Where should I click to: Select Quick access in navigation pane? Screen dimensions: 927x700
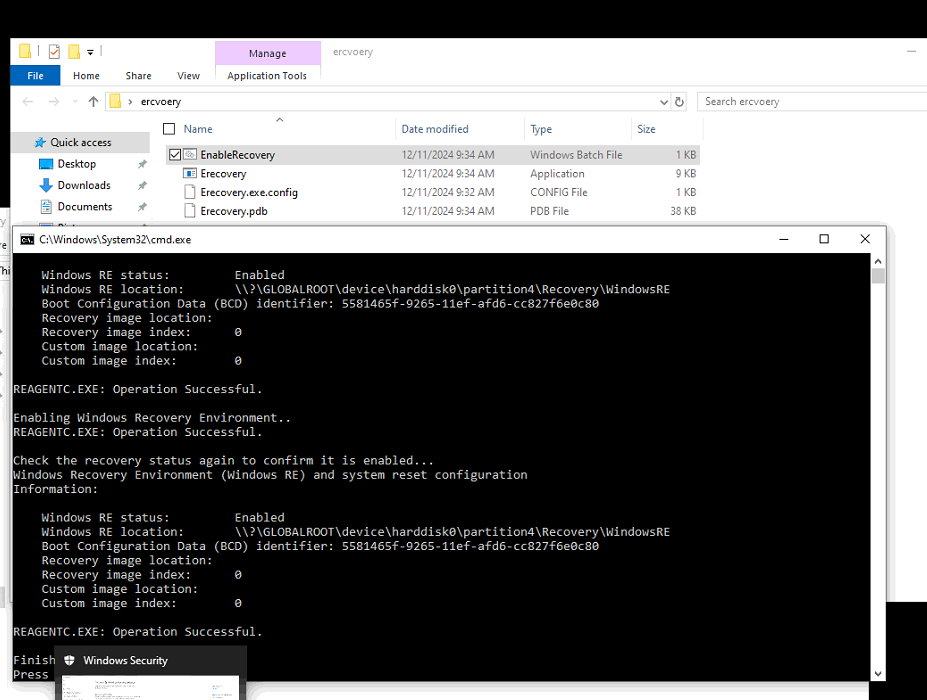[x=80, y=142]
